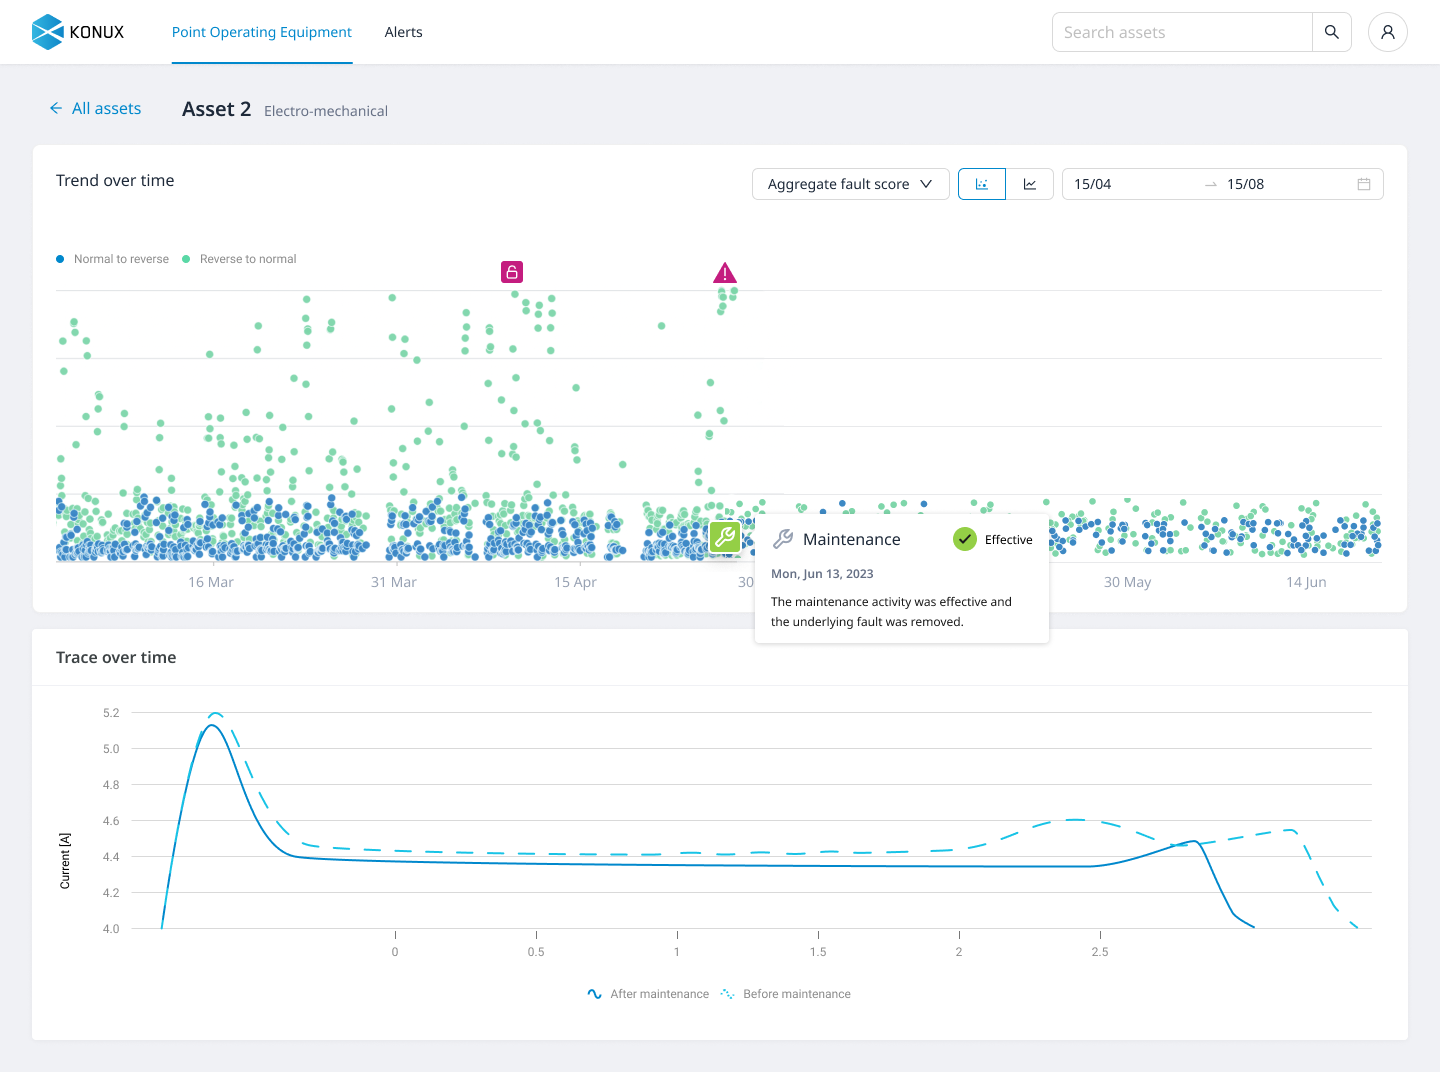The height and width of the screenshot is (1072, 1440).
Task: Click the KONUX logo
Action: [x=78, y=32]
